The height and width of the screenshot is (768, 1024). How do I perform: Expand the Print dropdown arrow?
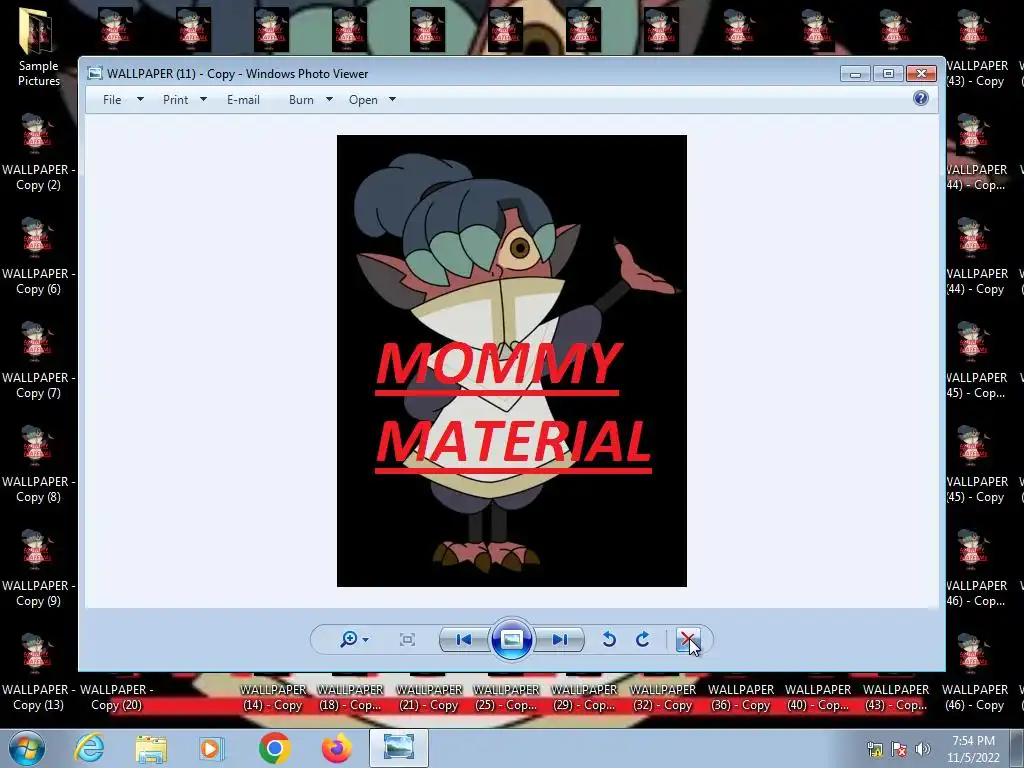(203, 100)
